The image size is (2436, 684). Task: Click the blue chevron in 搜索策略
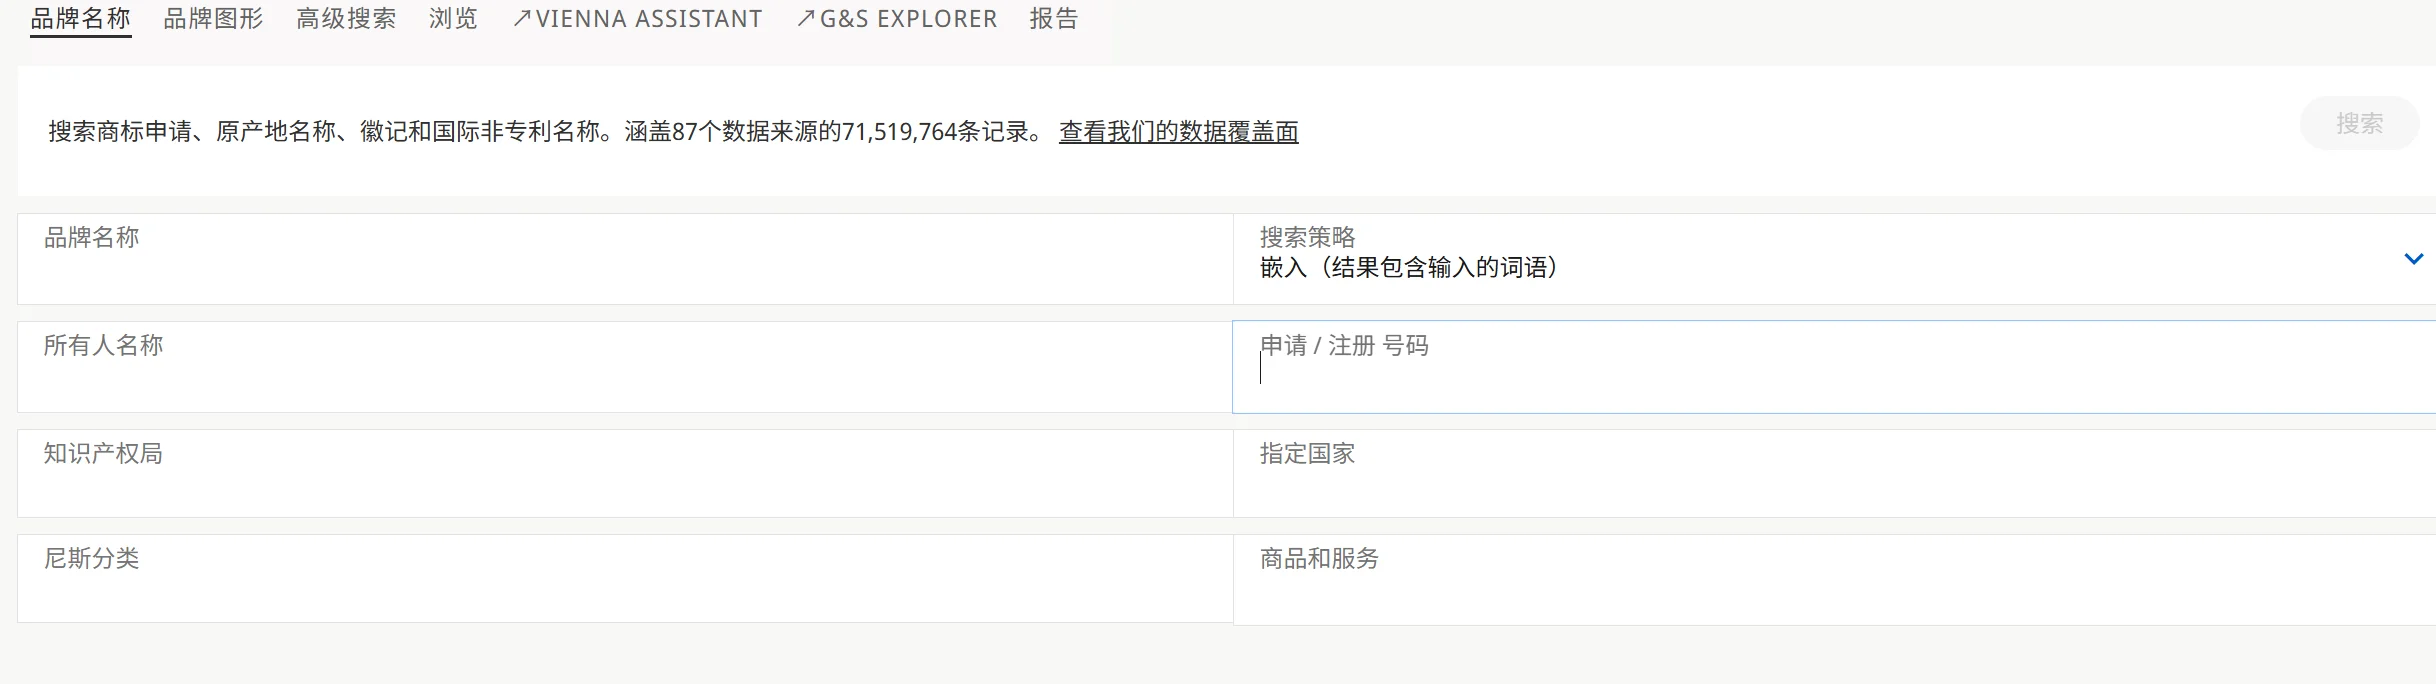pyautogui.click(x=2413, y=259)
